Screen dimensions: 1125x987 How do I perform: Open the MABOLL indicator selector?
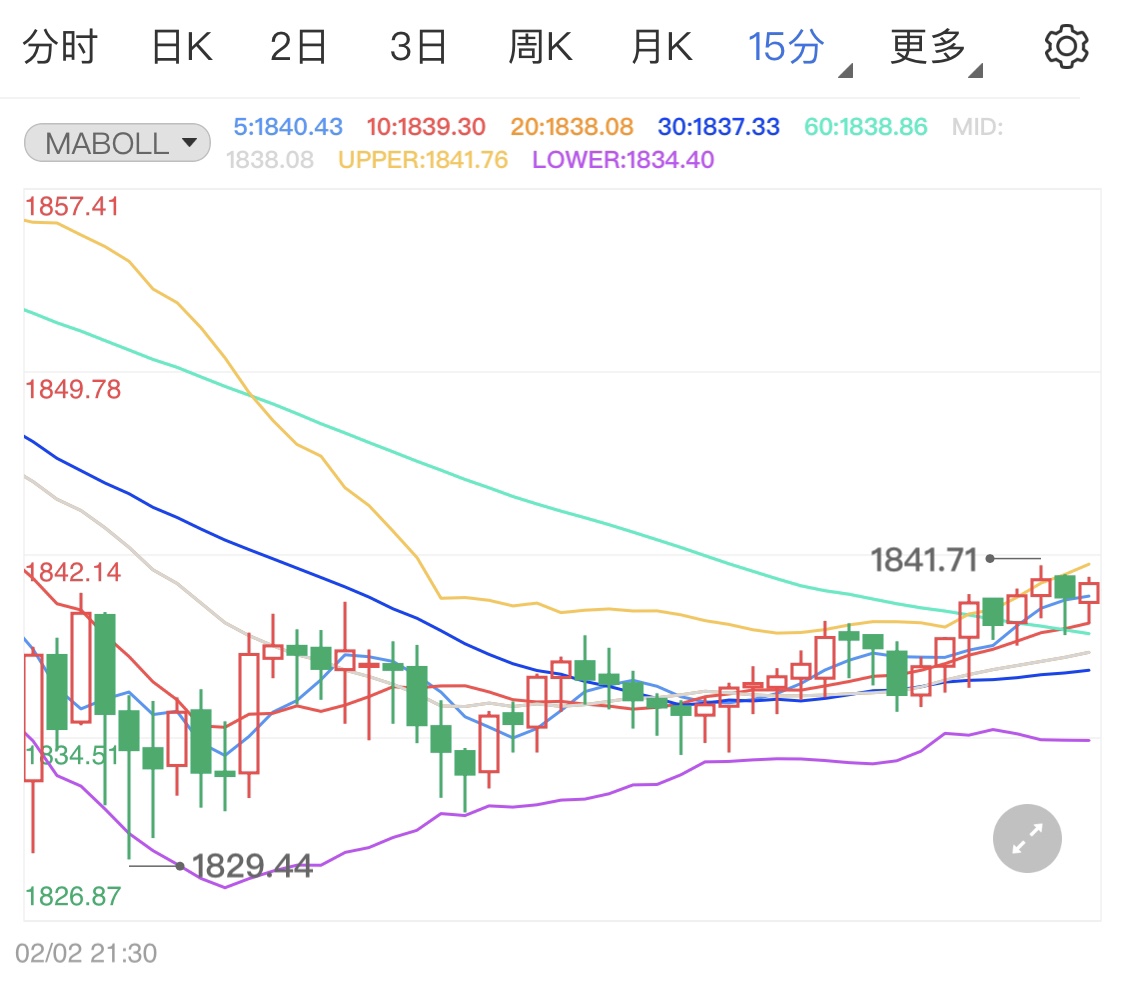click(x=117, y=143)
